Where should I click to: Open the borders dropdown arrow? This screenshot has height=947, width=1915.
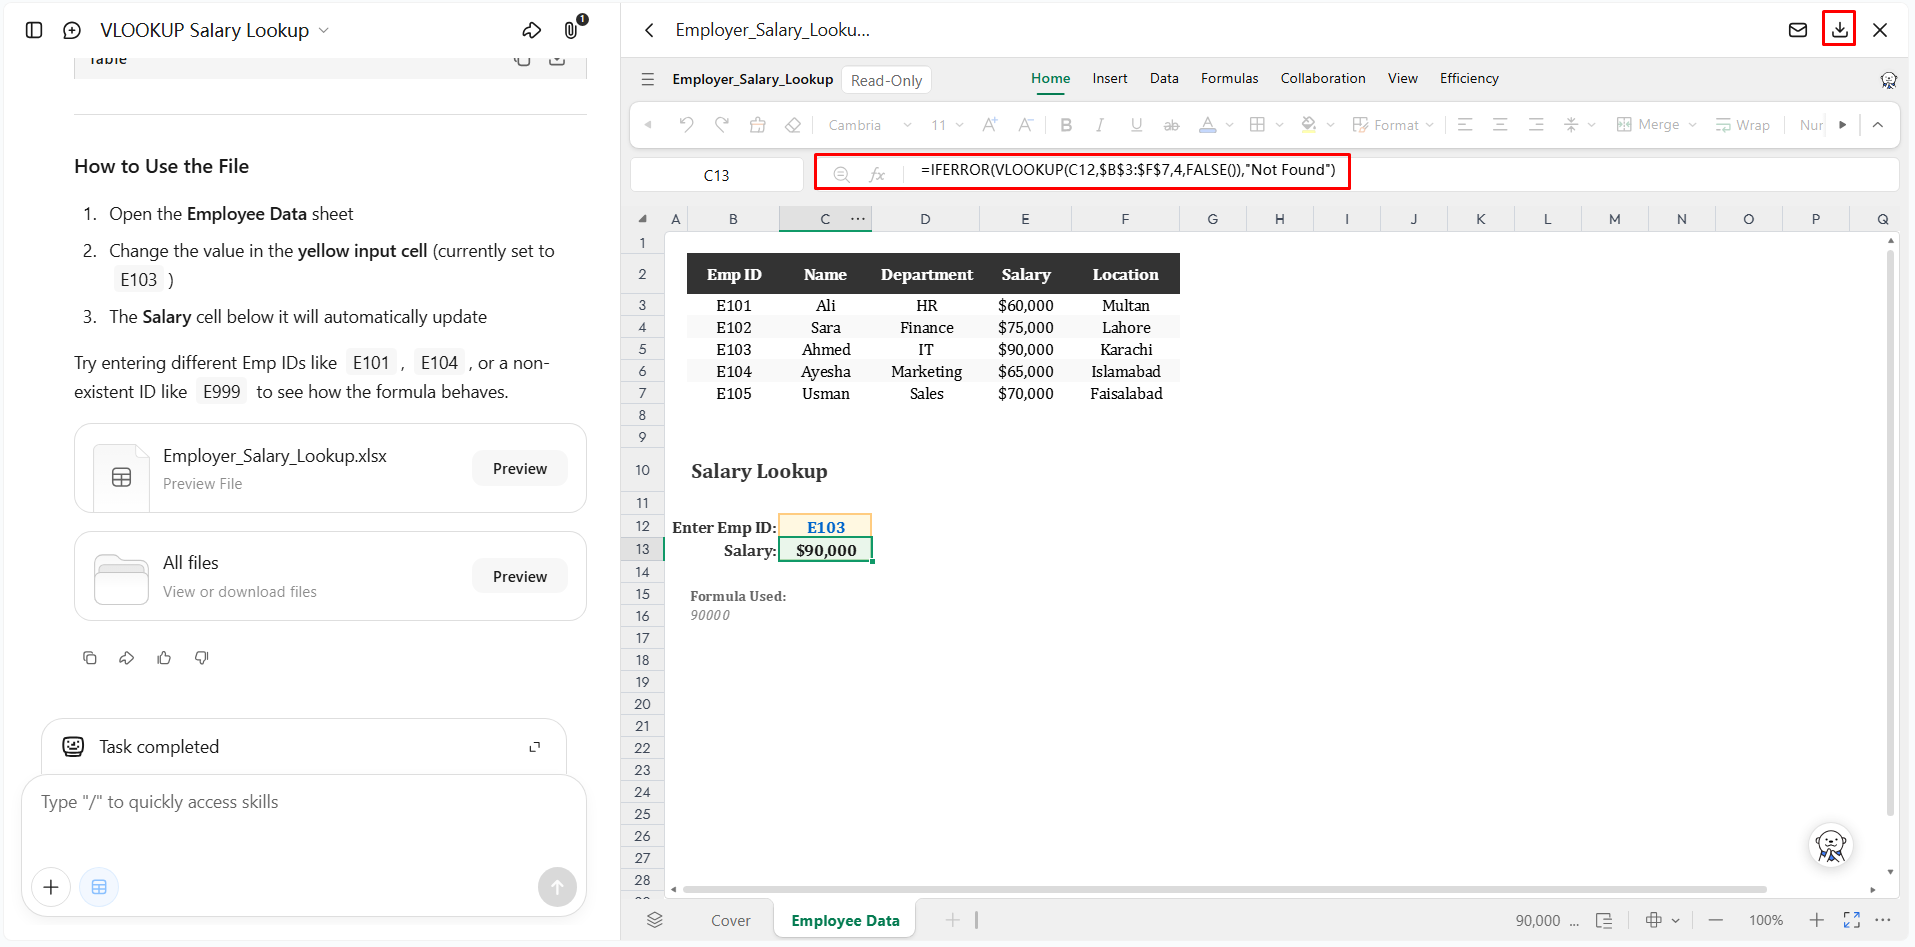[1280, 125]
